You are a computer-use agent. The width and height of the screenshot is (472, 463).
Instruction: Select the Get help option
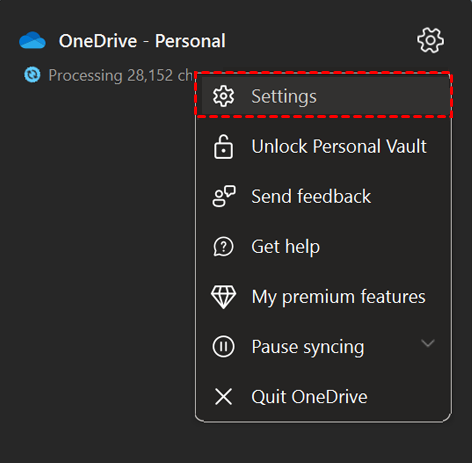(323, 247)
